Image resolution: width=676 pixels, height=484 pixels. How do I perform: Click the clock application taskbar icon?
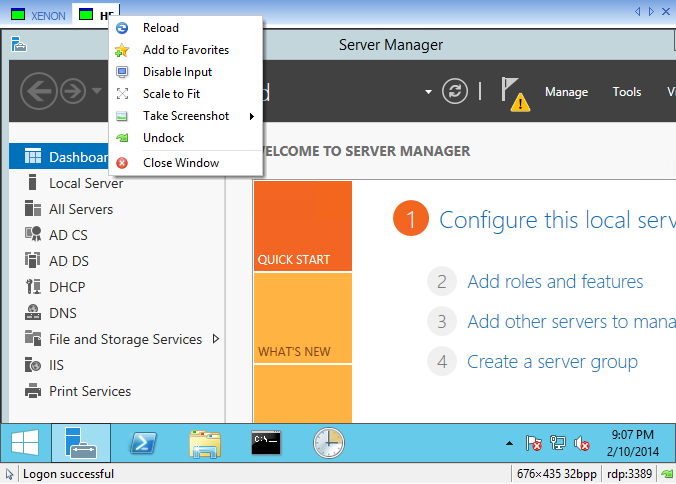329,443
